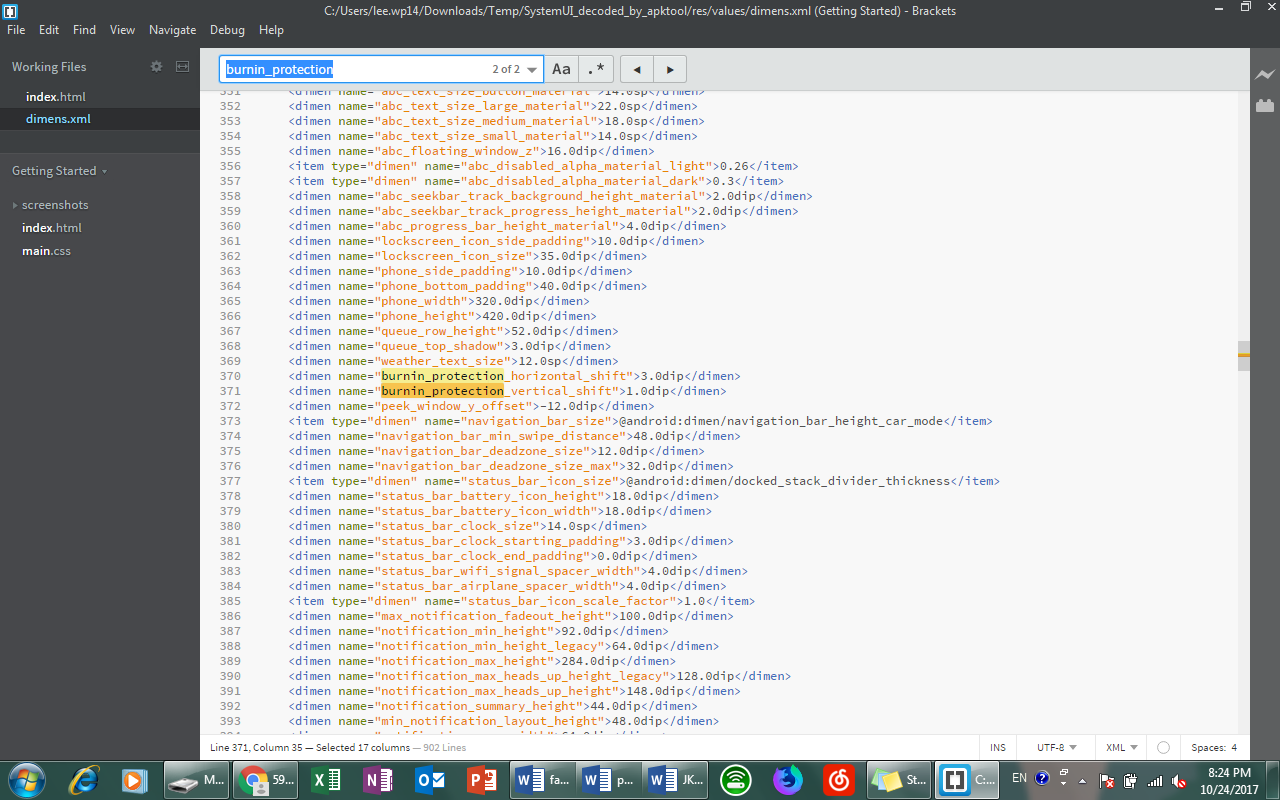This screenshot has width=1280, height=800.
Task: Open the UTF-8 encoding dropdown
Action: click(1057, 747)
